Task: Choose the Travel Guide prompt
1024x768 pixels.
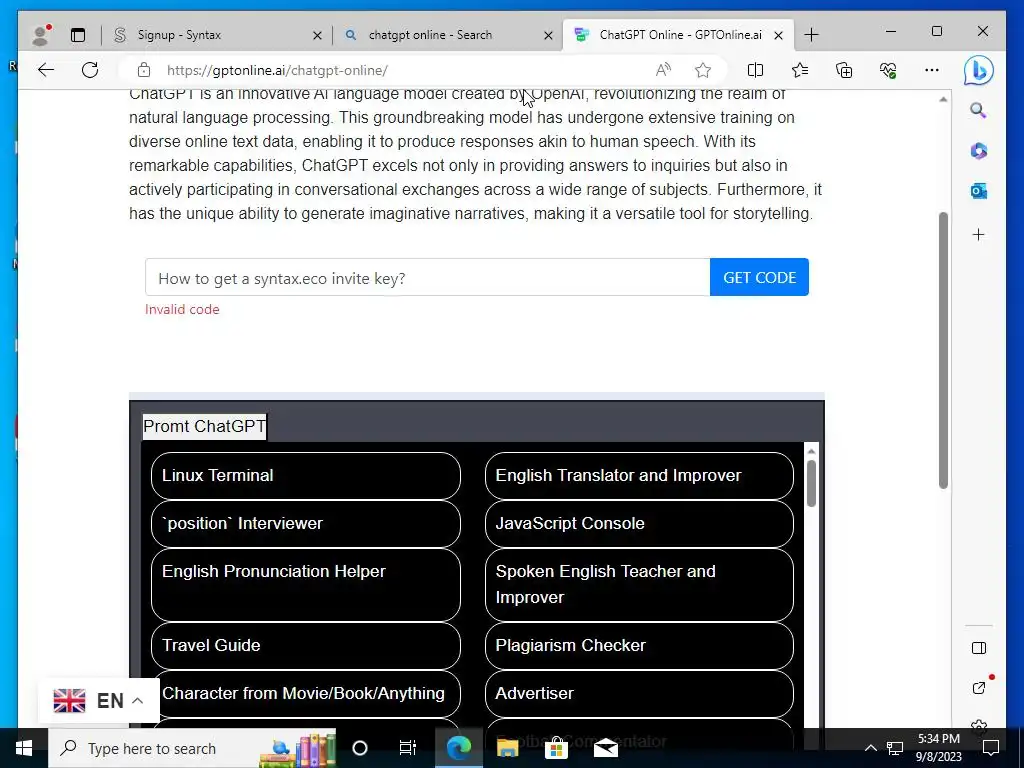Action: click(306, 645)
